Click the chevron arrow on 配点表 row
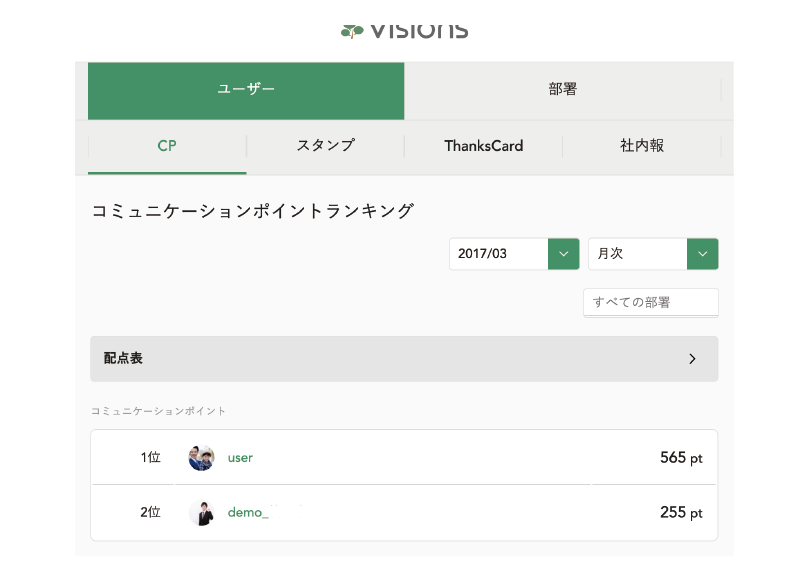810x582 pixels. pyautogui.click(x=692, y=359)
